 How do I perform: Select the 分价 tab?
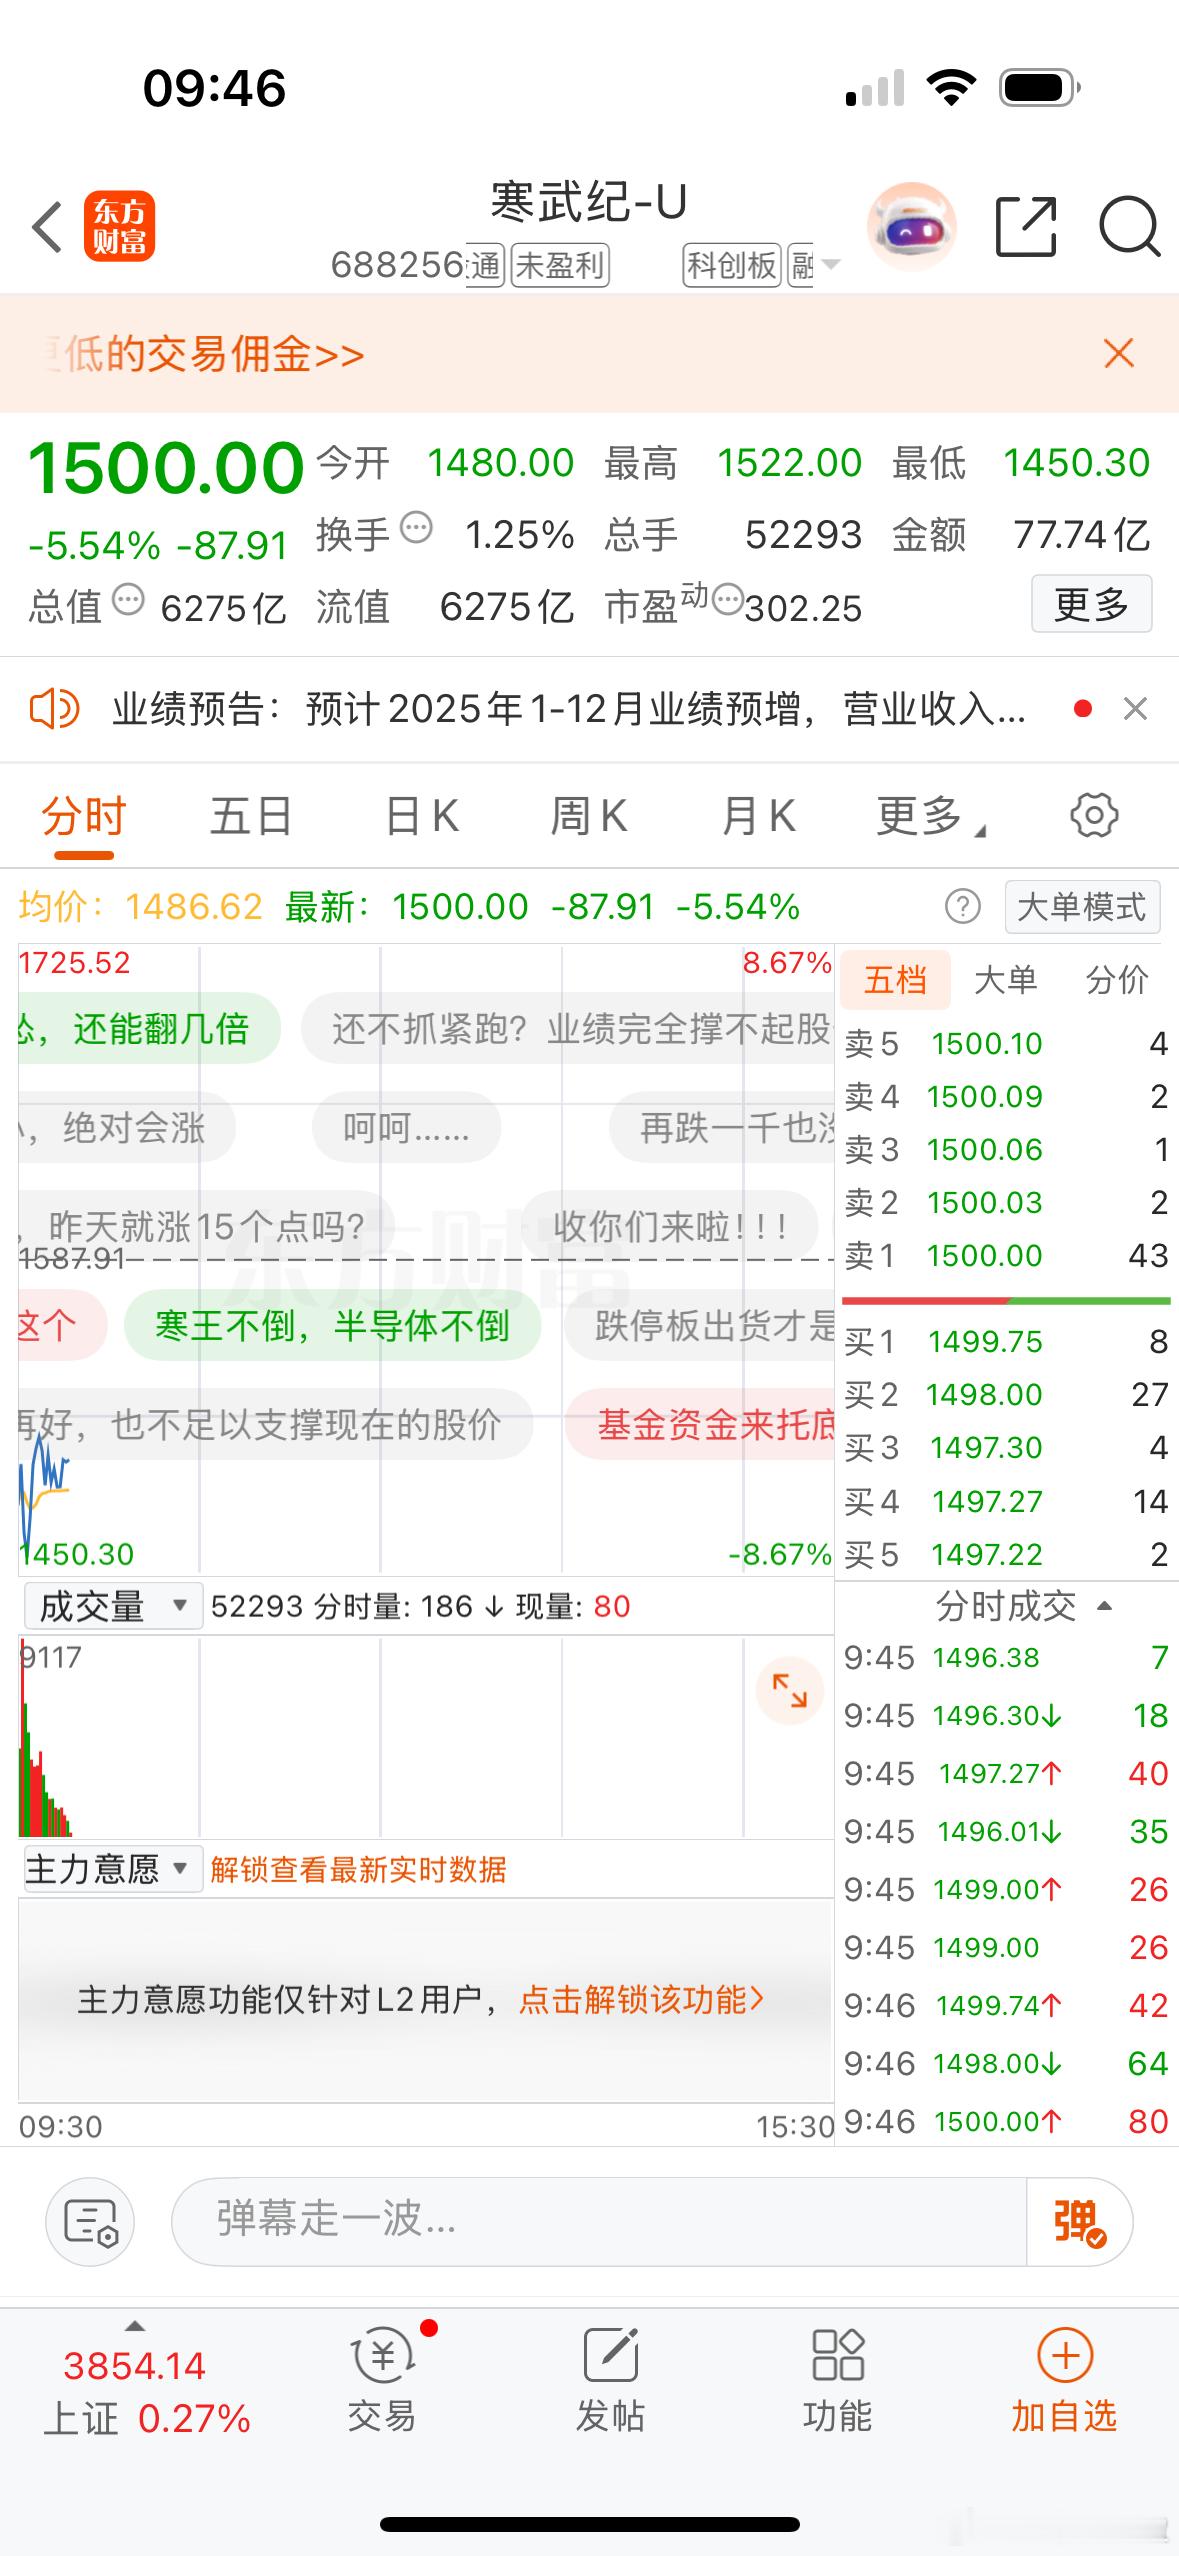(1117, 980)
